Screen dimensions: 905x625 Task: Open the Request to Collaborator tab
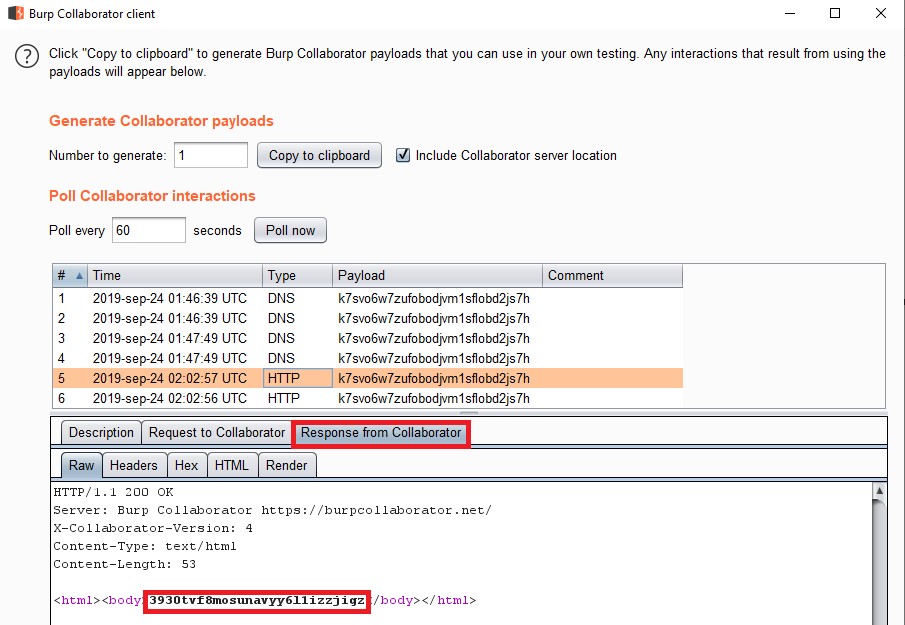click(217, 432)
